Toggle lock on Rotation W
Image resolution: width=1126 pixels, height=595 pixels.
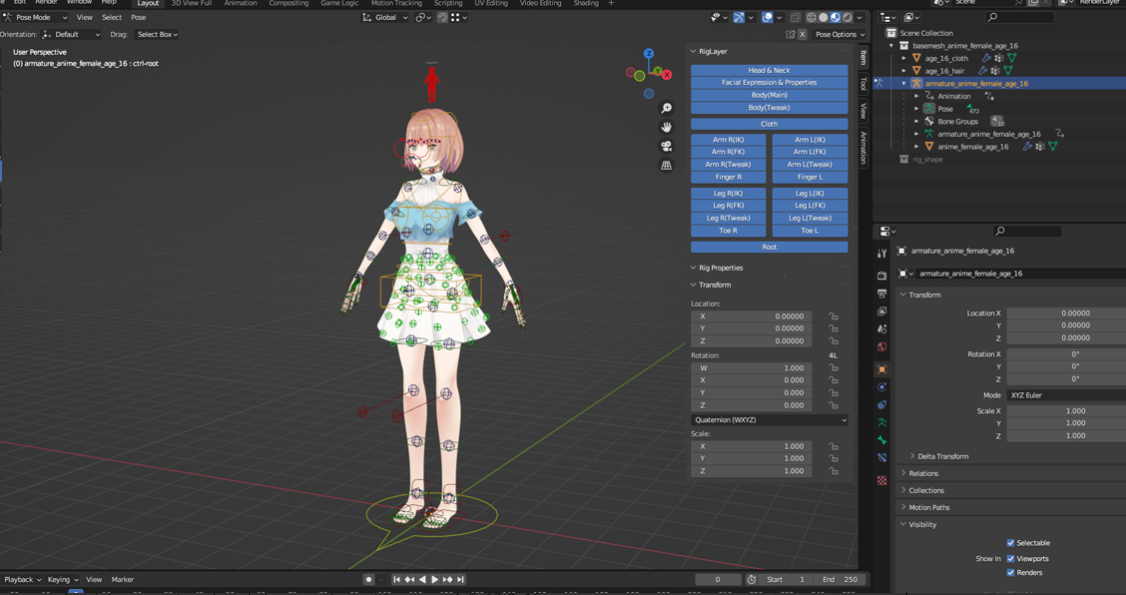(833, 368)
